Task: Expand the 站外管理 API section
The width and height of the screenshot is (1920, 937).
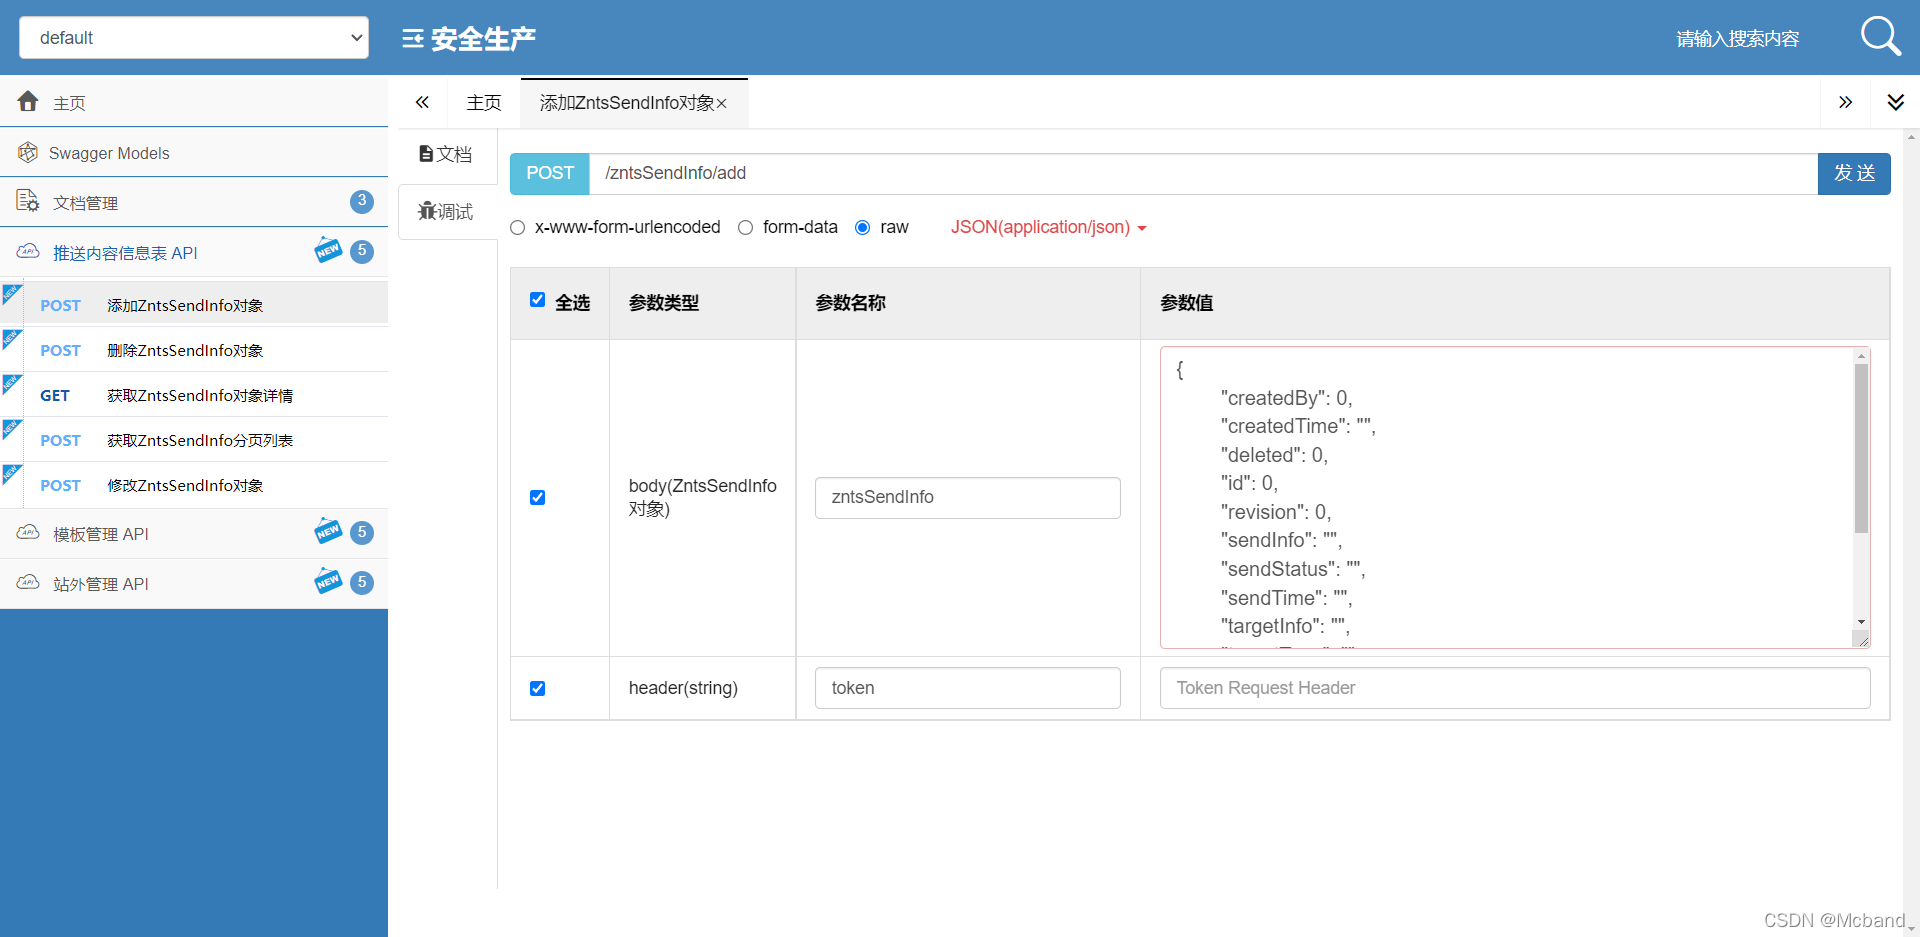Action: pos(100,583)
